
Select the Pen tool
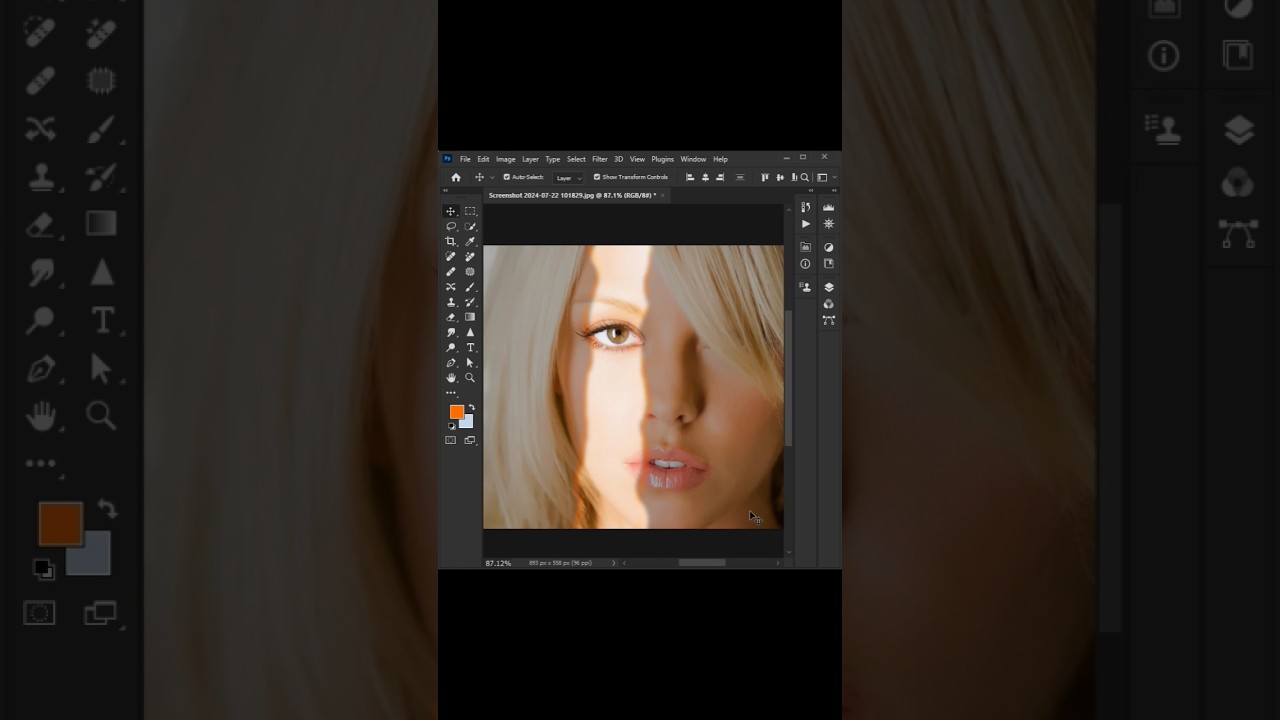pyautogui.click(x=451, y=362)
